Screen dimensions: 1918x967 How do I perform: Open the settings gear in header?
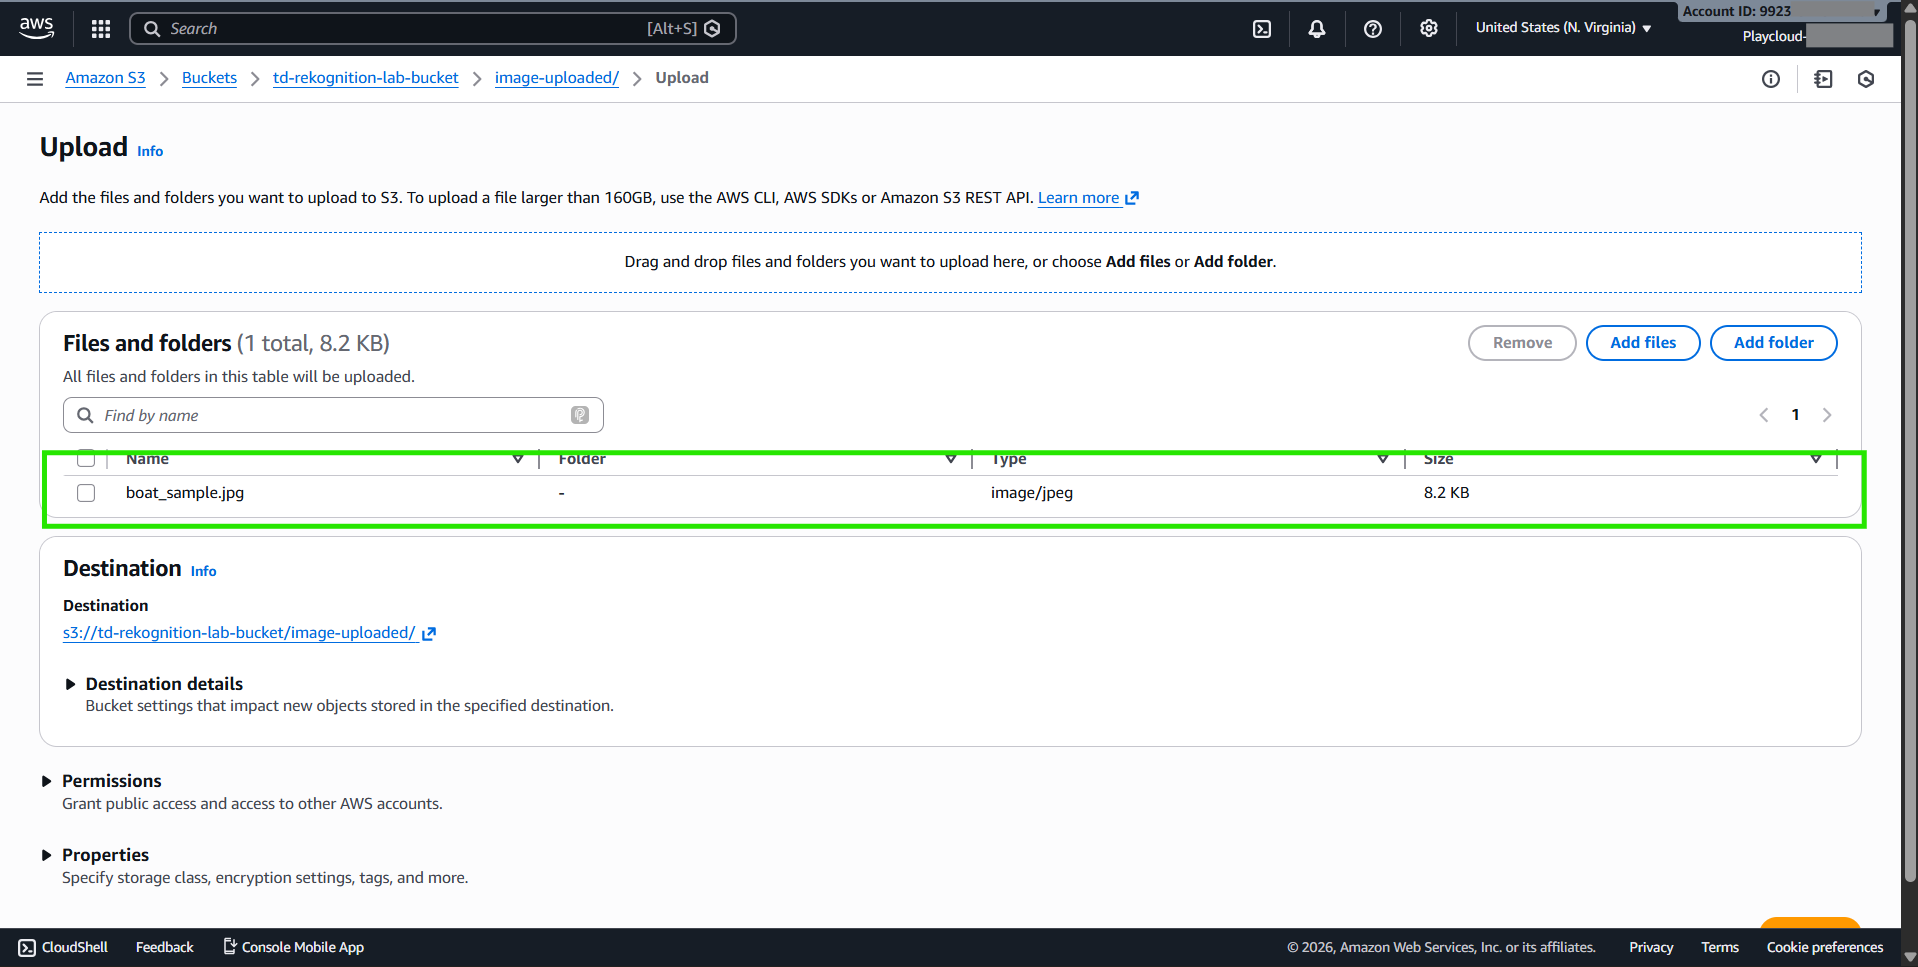(1429, 29)
